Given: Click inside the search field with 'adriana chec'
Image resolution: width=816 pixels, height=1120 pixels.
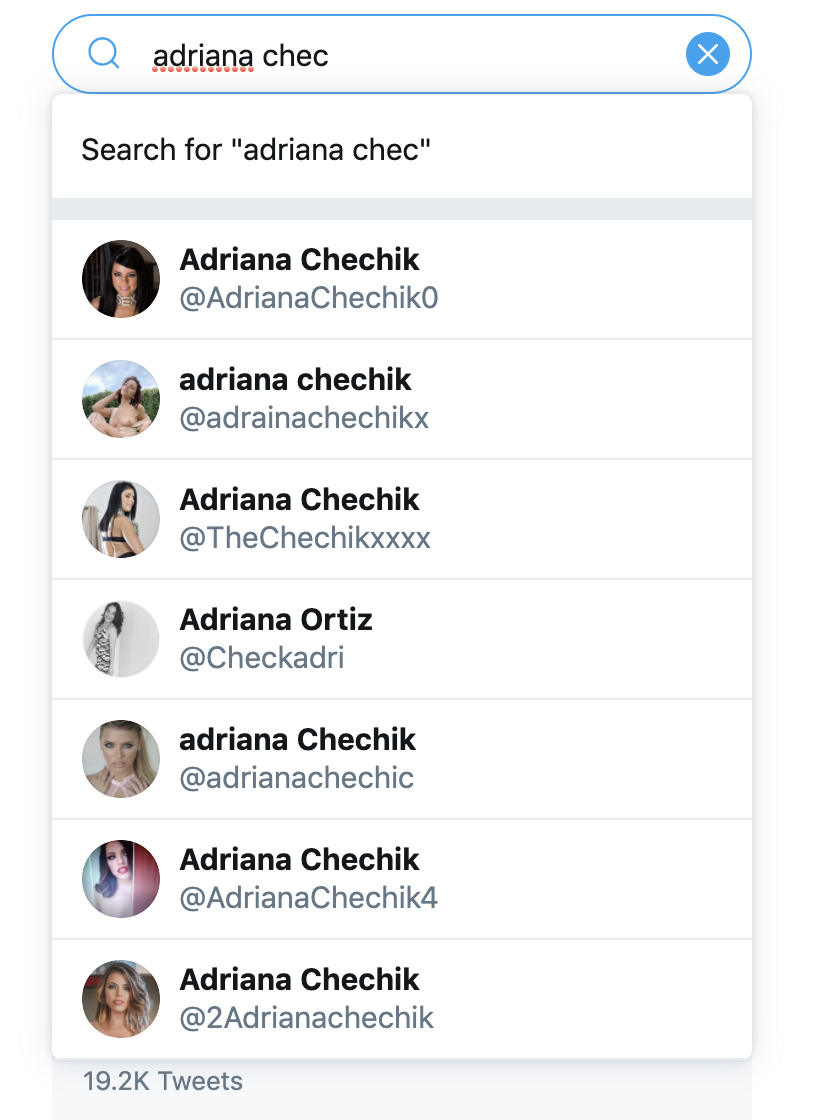Looking at the screenshot, I should [x=402, y=54].
